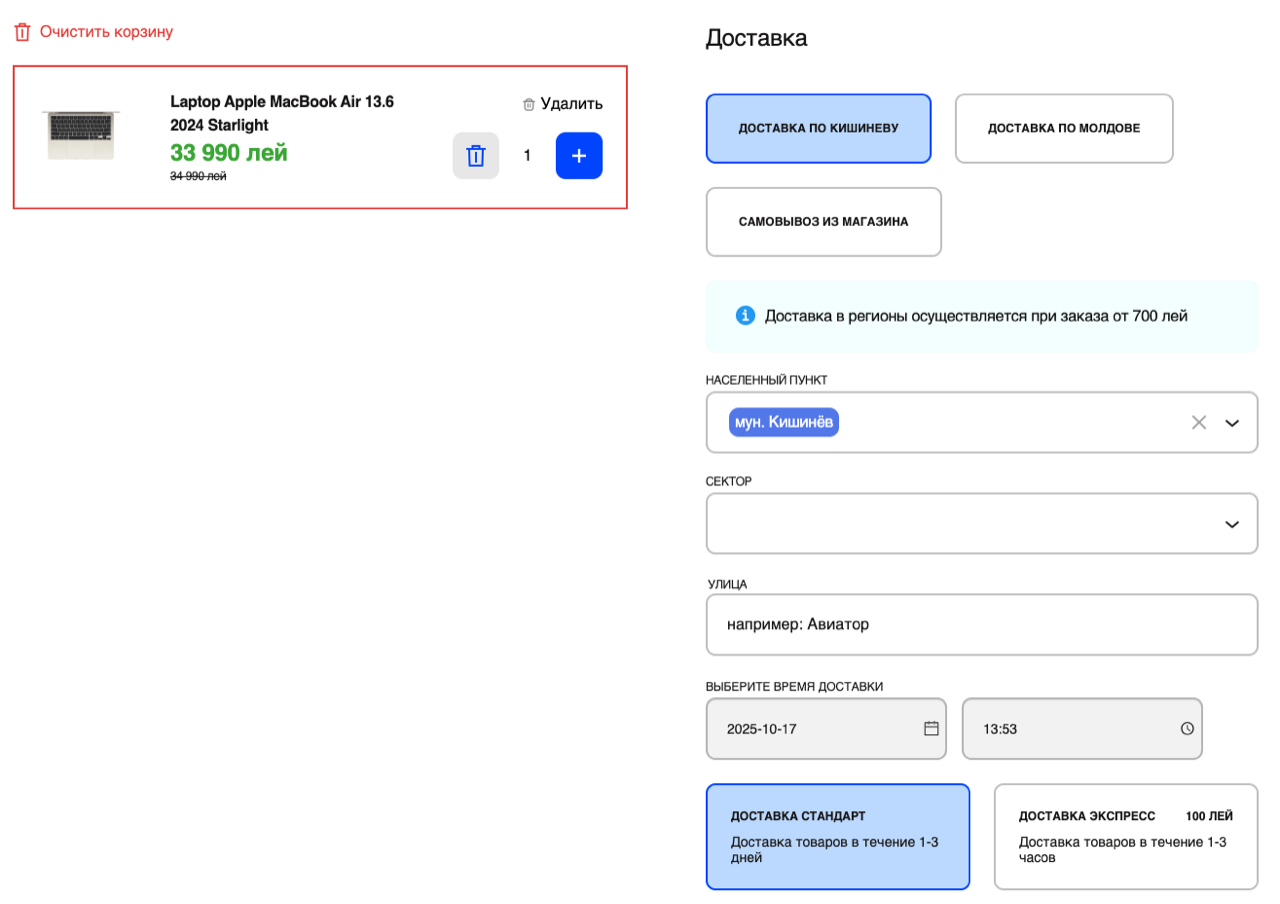This screenshot has width=1280, height=904.
Task: Choose Доставка по Молдове option
Action: [1064, 128]
